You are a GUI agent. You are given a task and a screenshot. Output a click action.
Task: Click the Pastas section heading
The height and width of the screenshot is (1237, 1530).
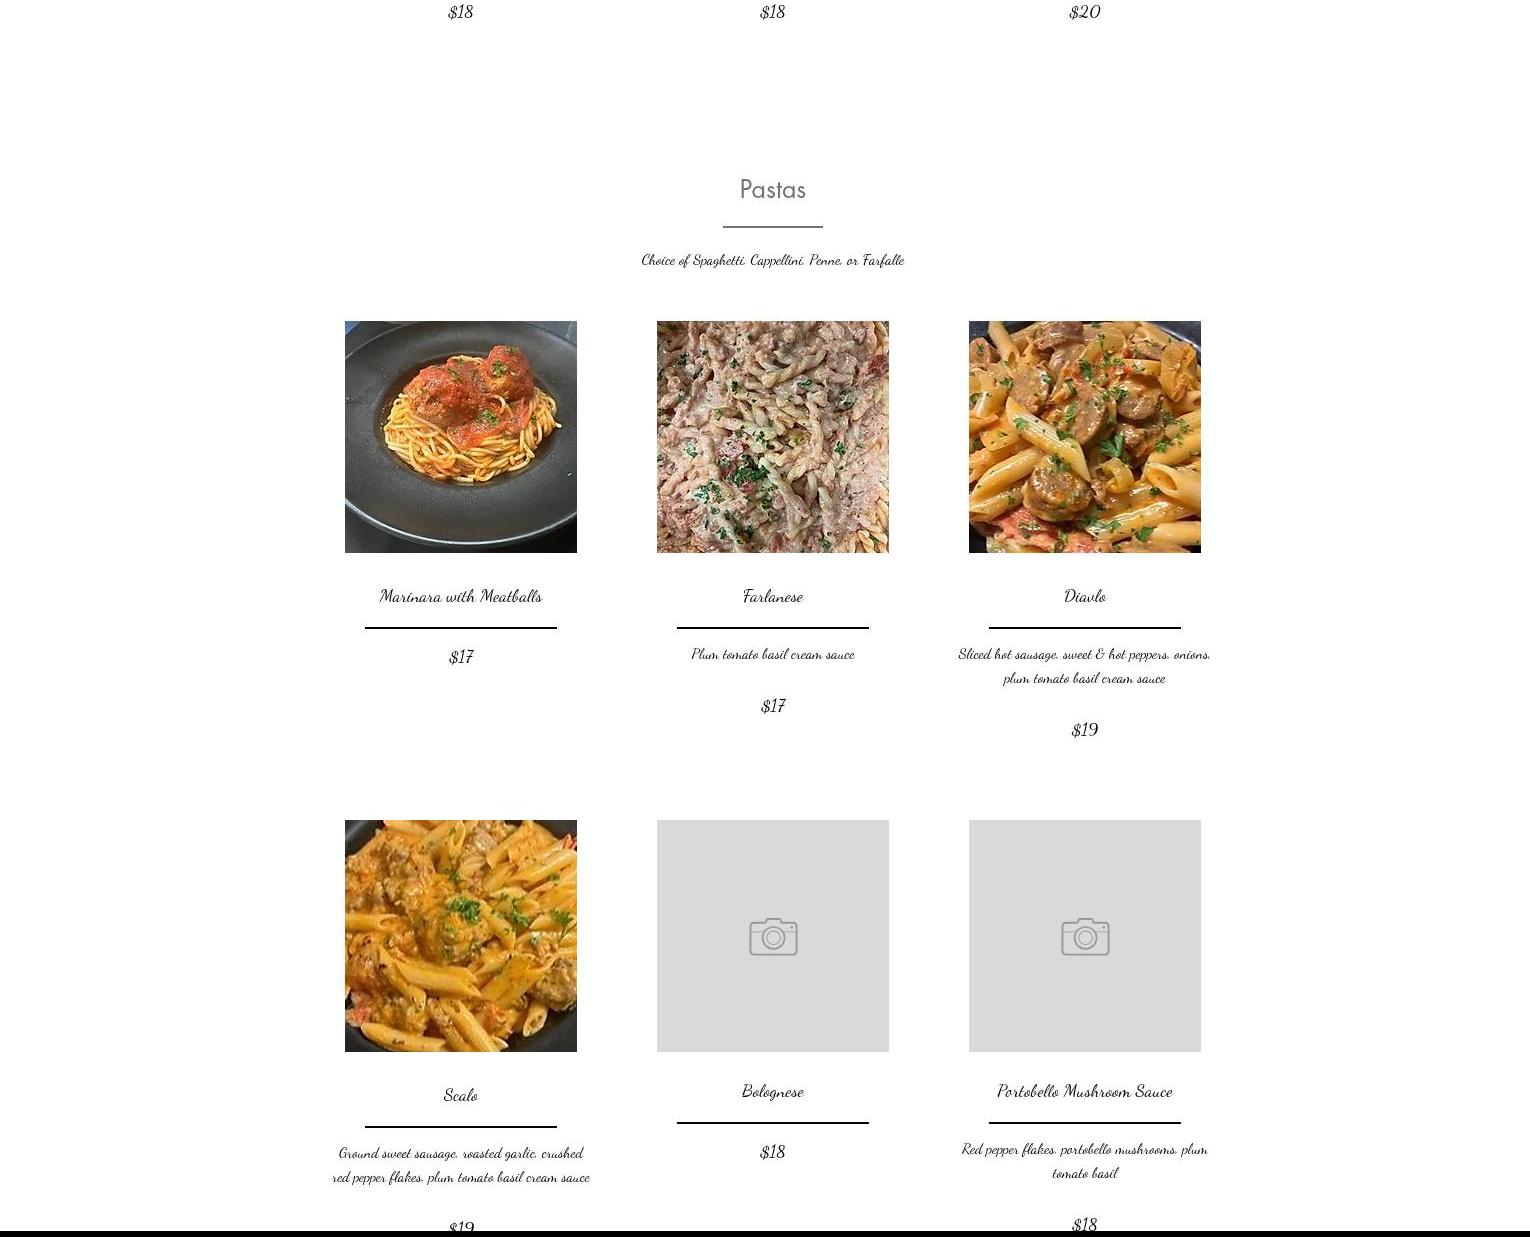pyautogui.click(x=773, y=189)
